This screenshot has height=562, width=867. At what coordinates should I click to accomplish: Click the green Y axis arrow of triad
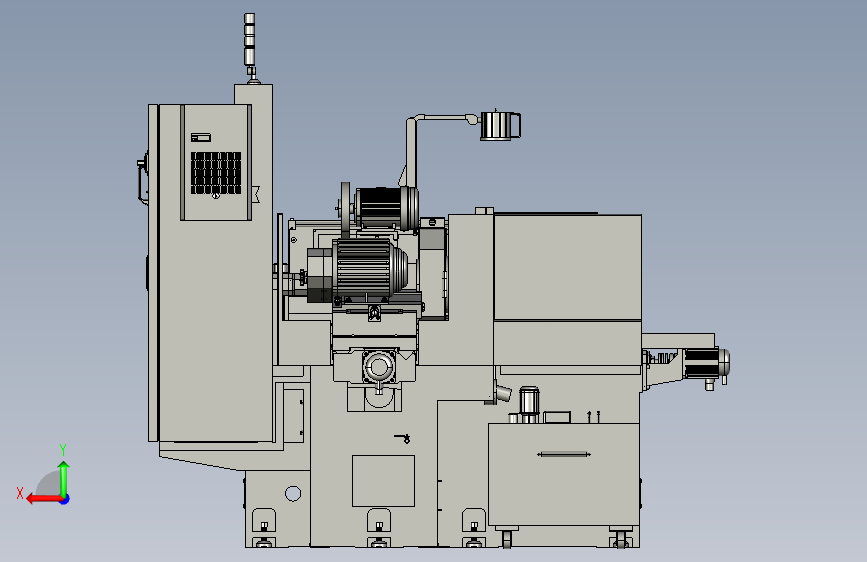click(x=64, y=478)
